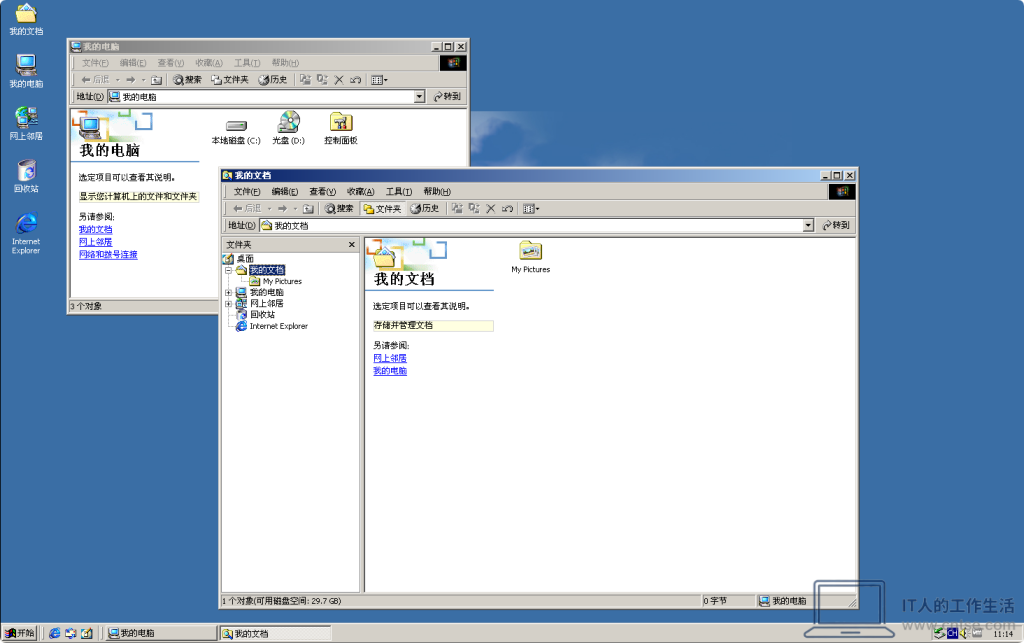Launch Outlook Express from quick launch
Screen dimensions: 1024x643
[x=71, y=633]
